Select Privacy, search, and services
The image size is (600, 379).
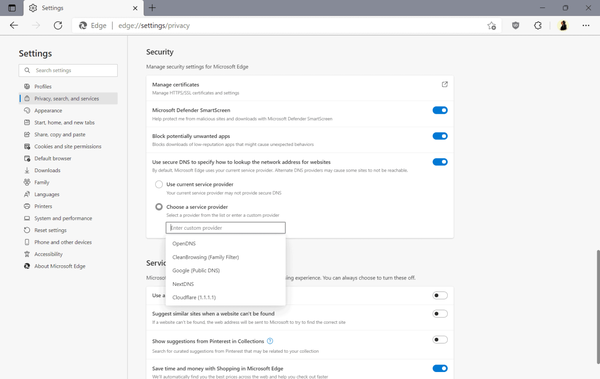tap(68, 98)
